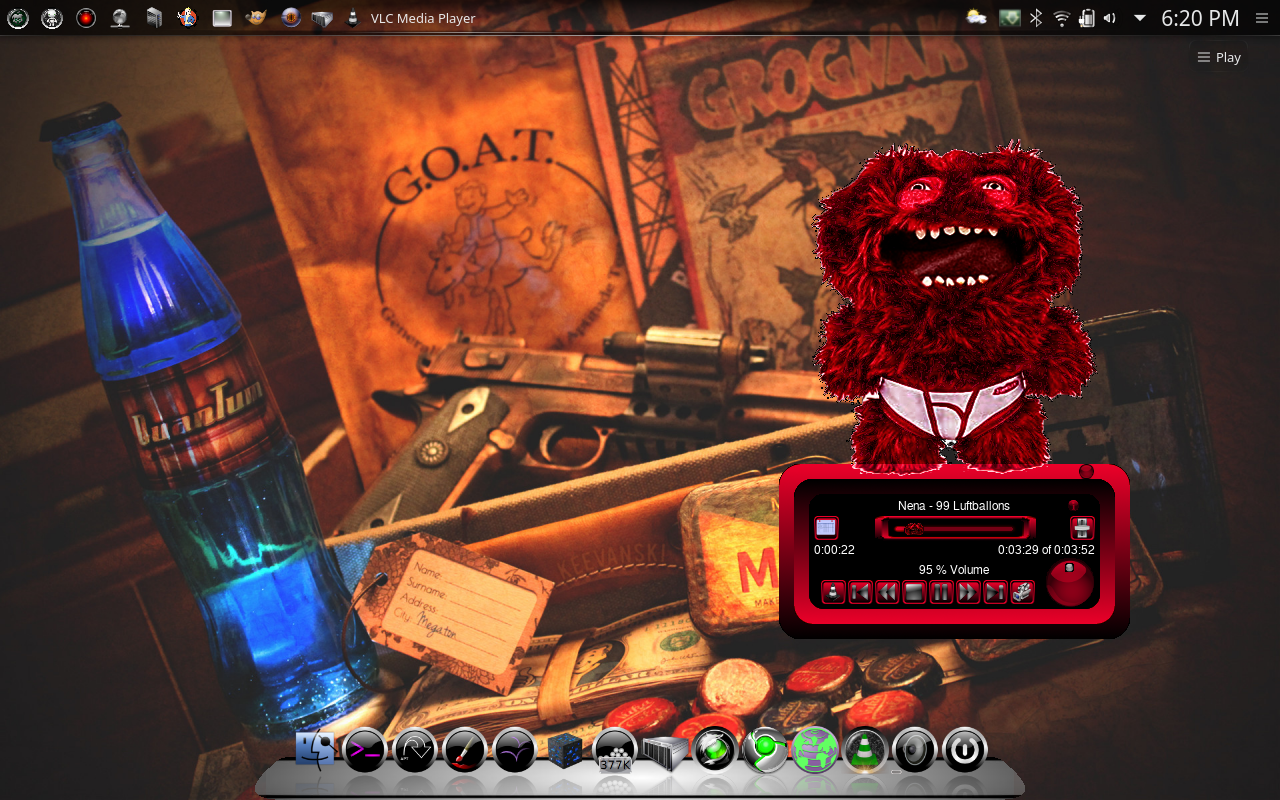The height and width of the screenshot is (800, 1280).
Task: Open the 377K dock icon
Action: (x=615, y=750)
